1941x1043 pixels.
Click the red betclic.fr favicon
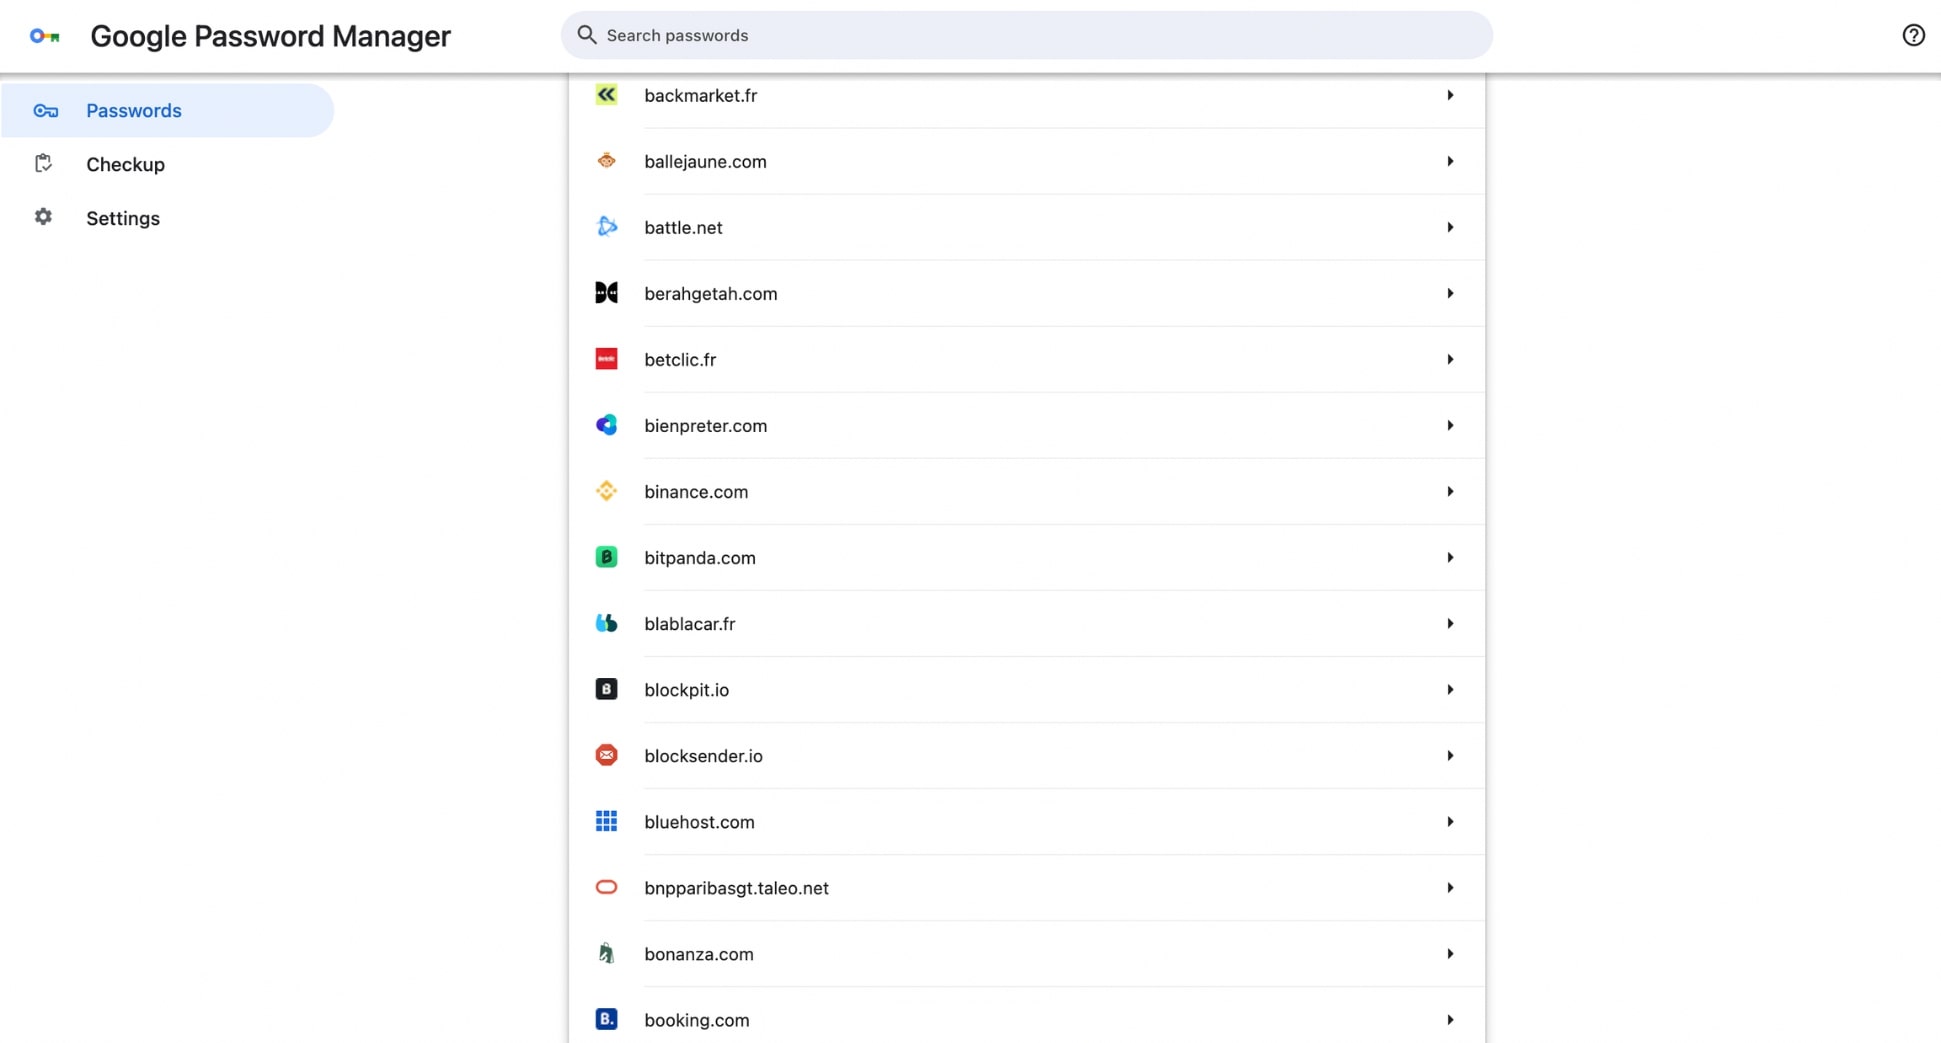606,359
